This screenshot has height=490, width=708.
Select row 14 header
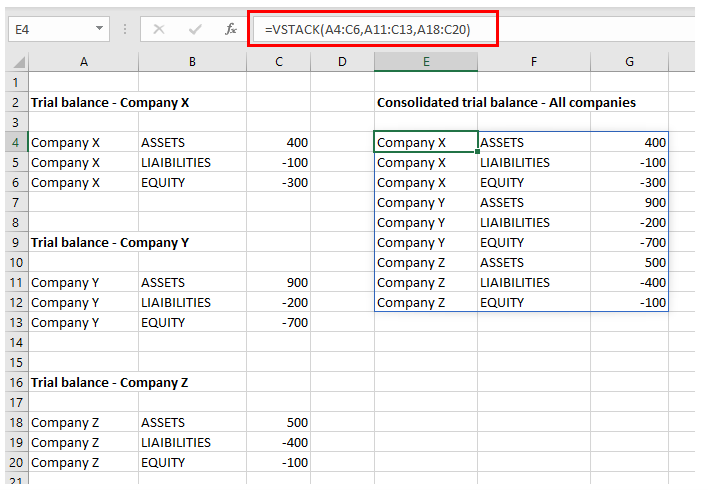(x=16, y=342)
